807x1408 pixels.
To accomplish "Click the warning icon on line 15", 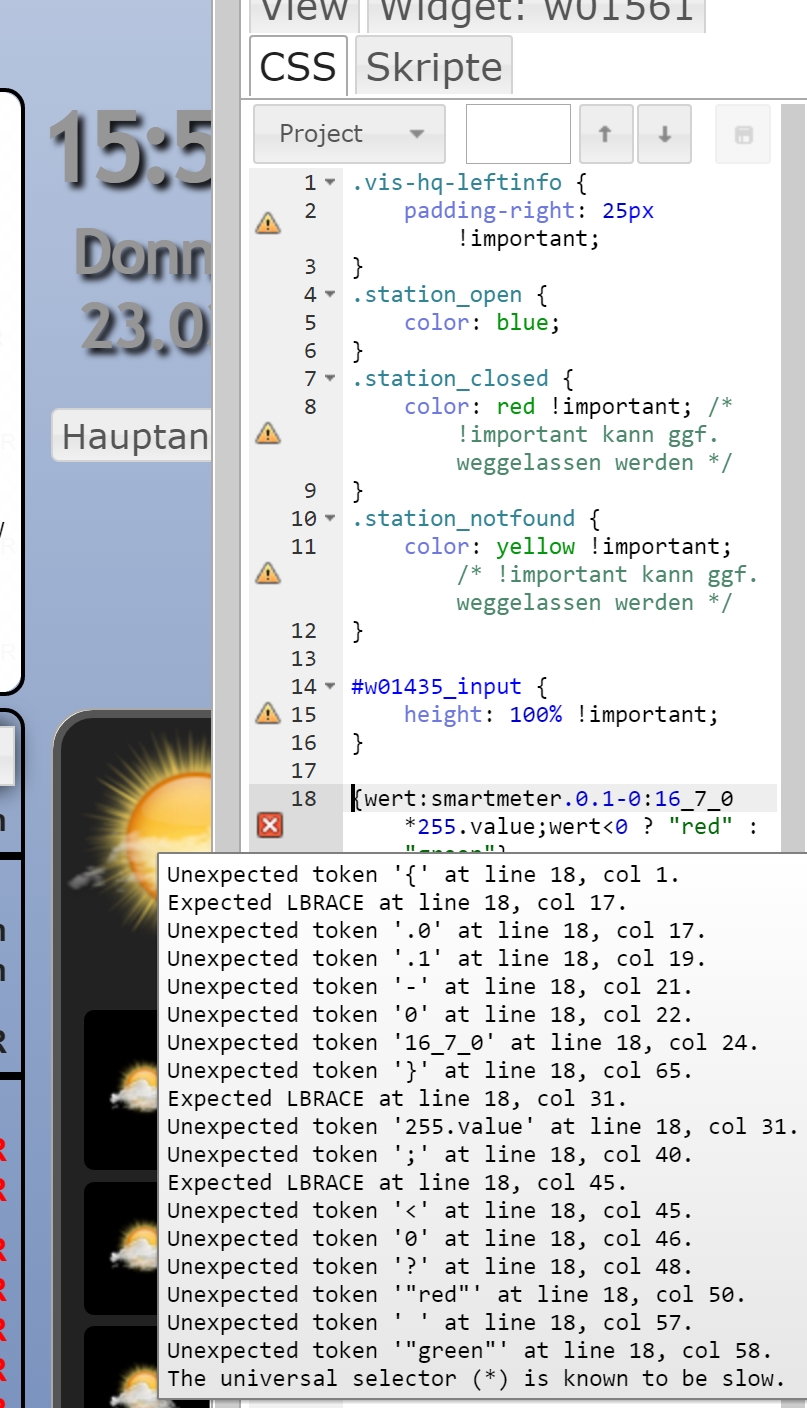I will click(268, 713).
